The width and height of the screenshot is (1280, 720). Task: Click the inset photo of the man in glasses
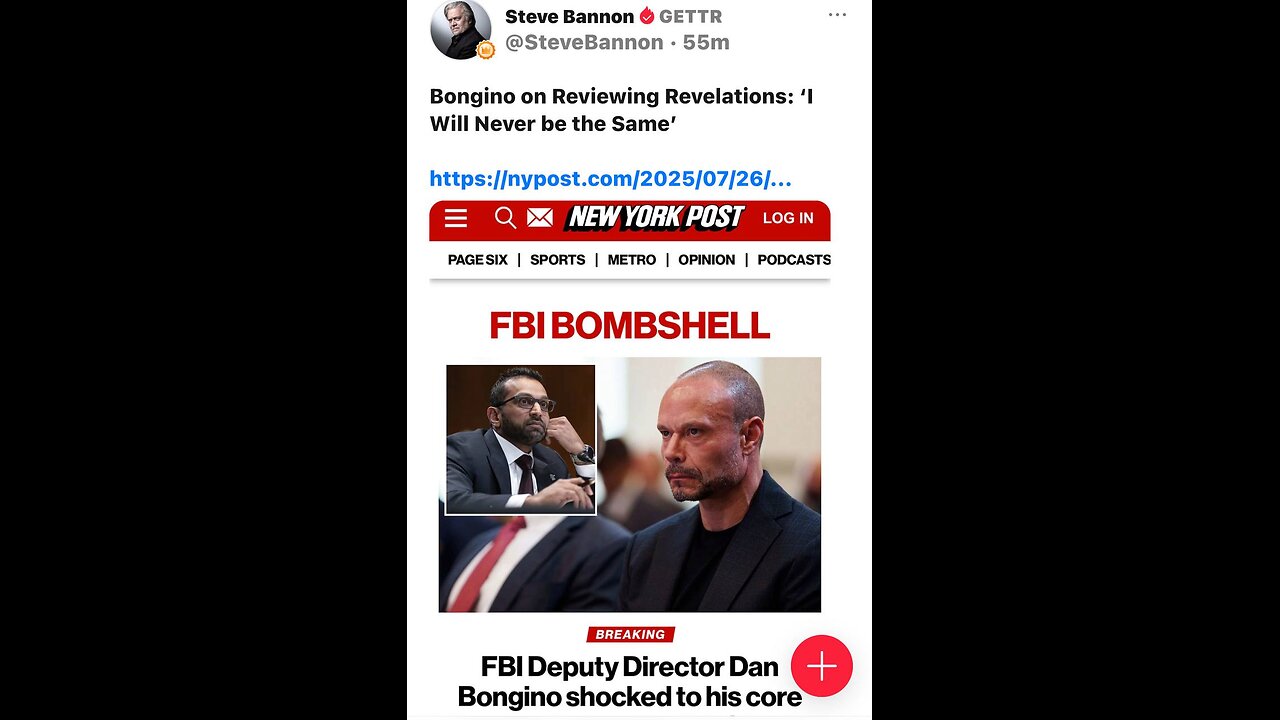pos(521,440)
